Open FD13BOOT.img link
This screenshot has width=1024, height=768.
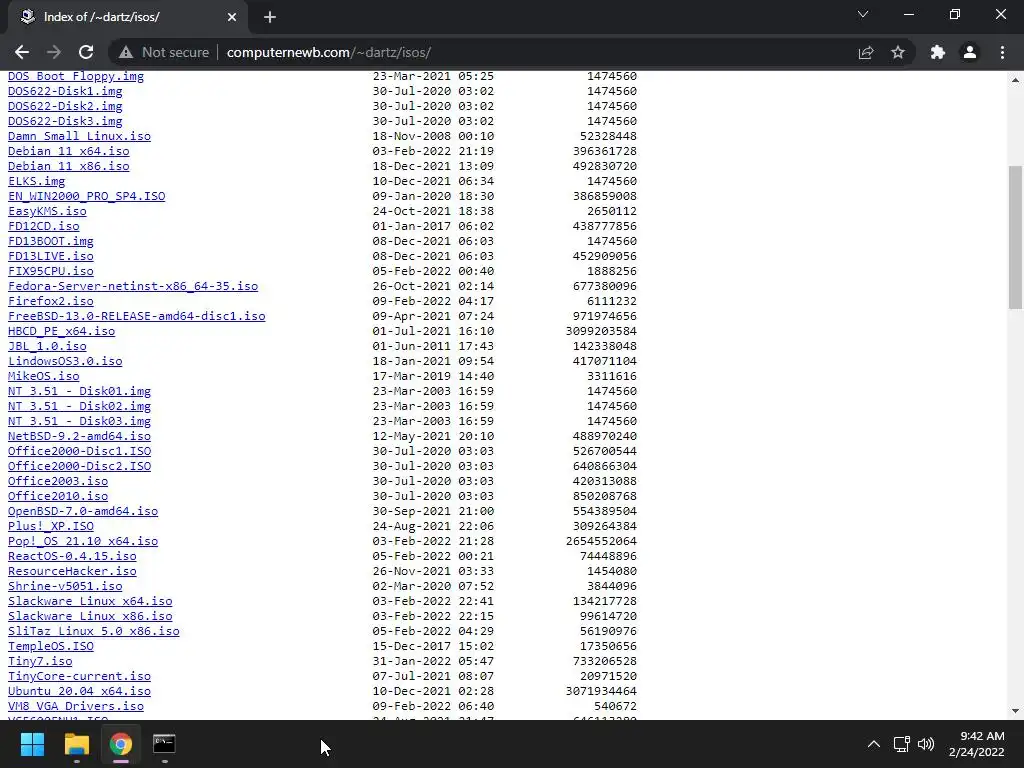tap(51, 242)
